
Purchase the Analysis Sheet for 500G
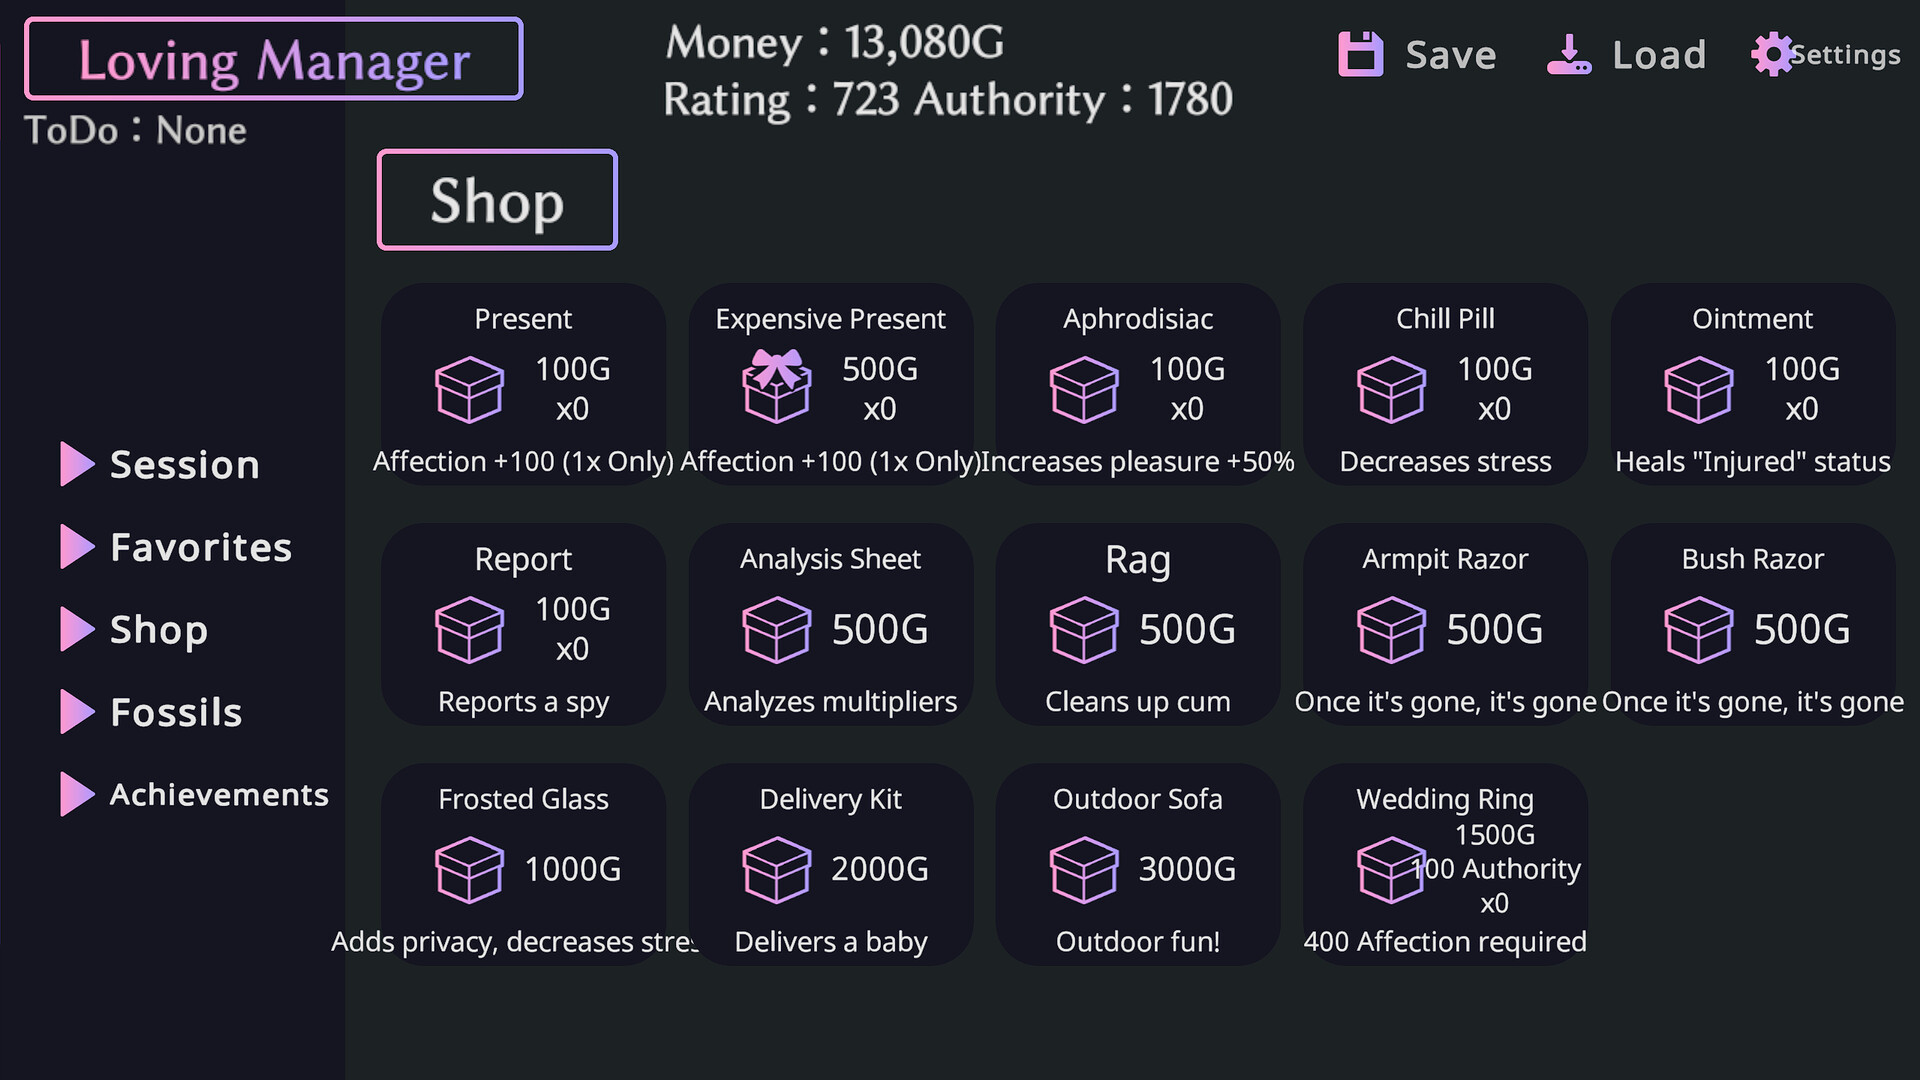(830, 625)
